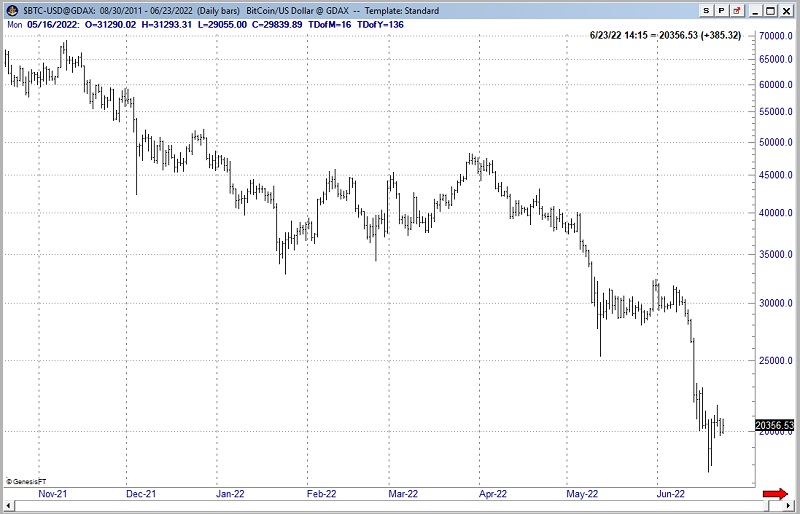Click the Nov-21 date axis label
The image size is (800, 514).
click(50, 493)
